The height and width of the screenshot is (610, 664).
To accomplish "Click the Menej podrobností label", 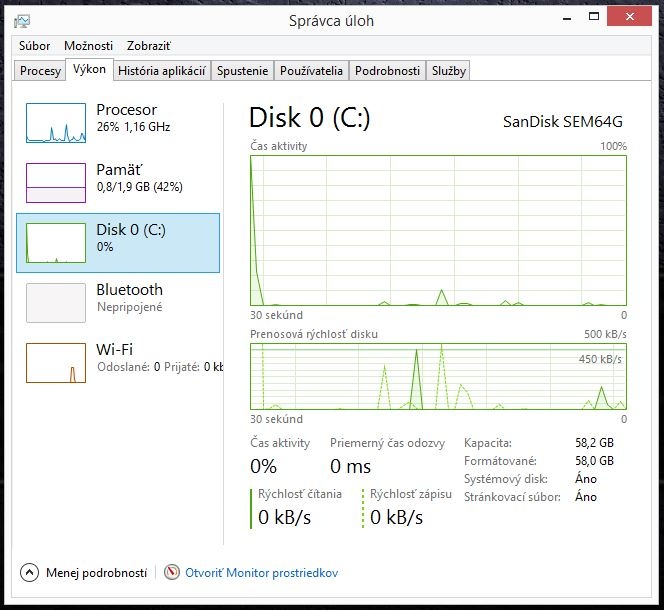I will (97, 573).
